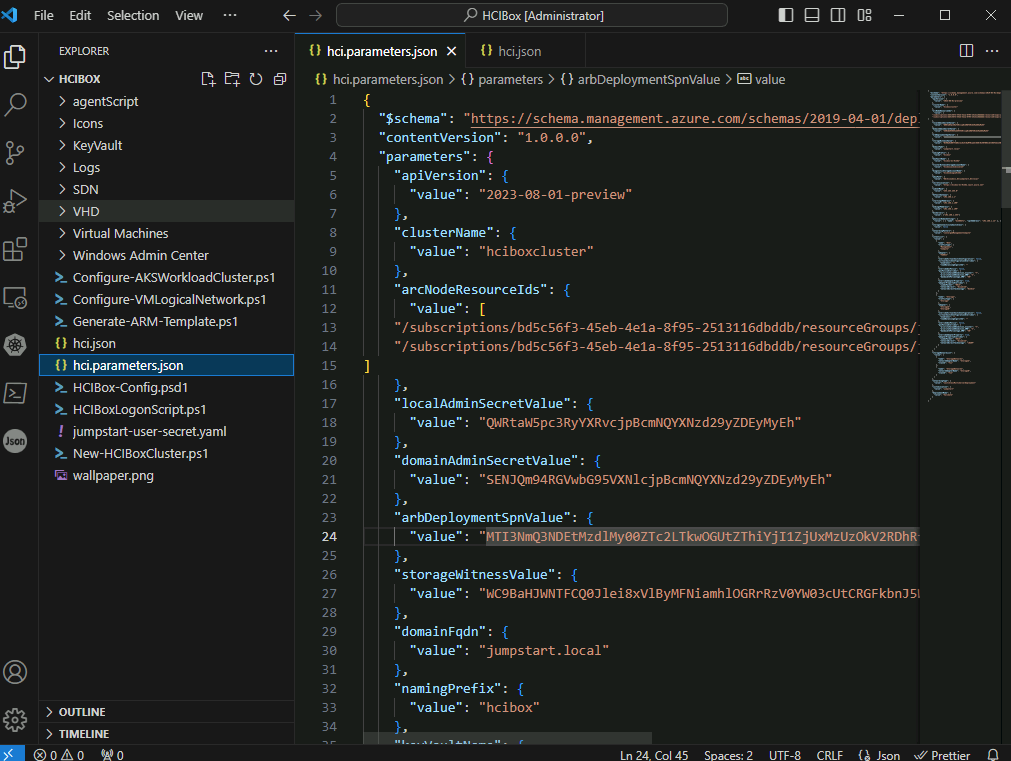Open editor more actions menu

tap(992, 51)
